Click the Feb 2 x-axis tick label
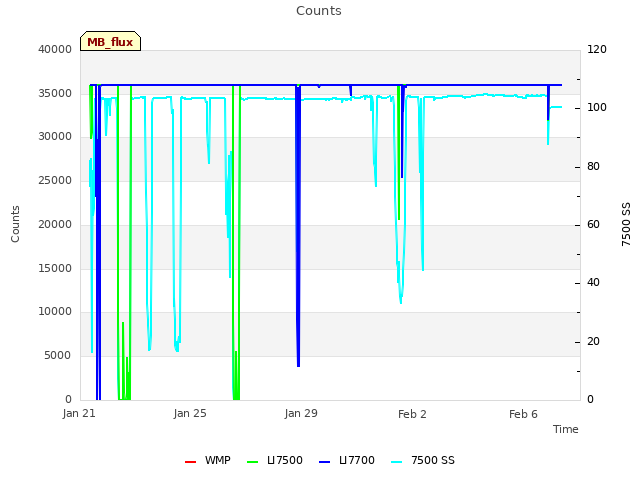This screenshot has height=480, width=640. tap(412, 414)
